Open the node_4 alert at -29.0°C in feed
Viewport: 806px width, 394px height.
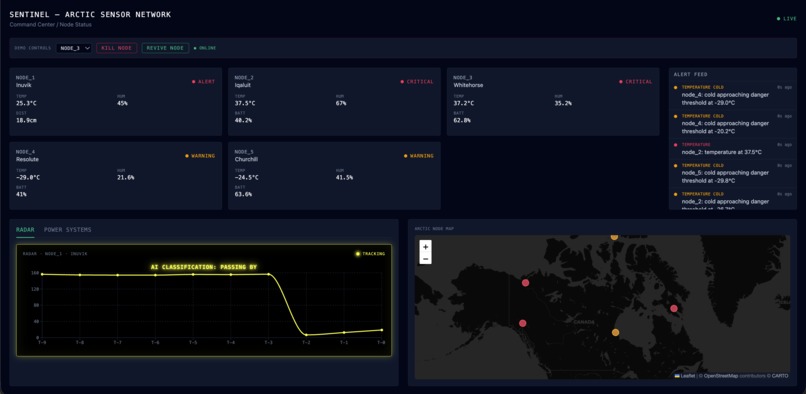pos(733,95)
